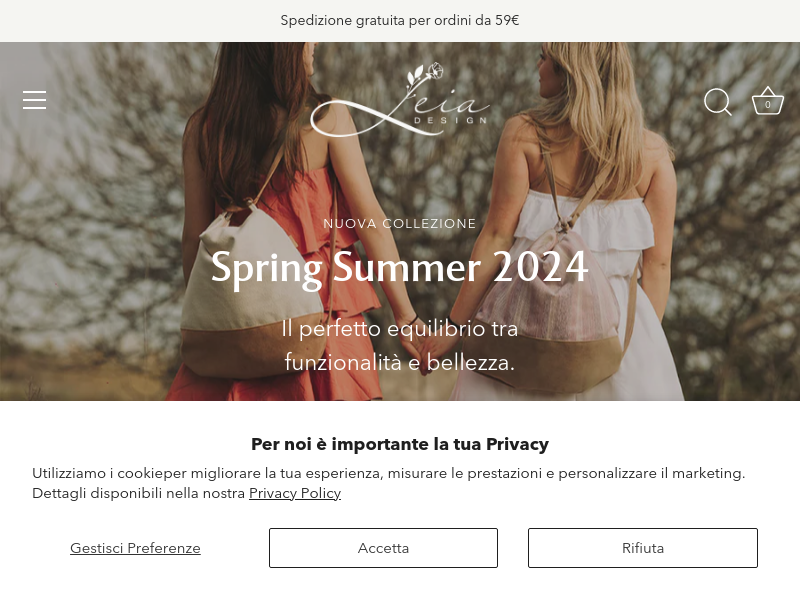
Task: Open Gestisci Preferenze cookie settings
Action: (x=135, y=548)
